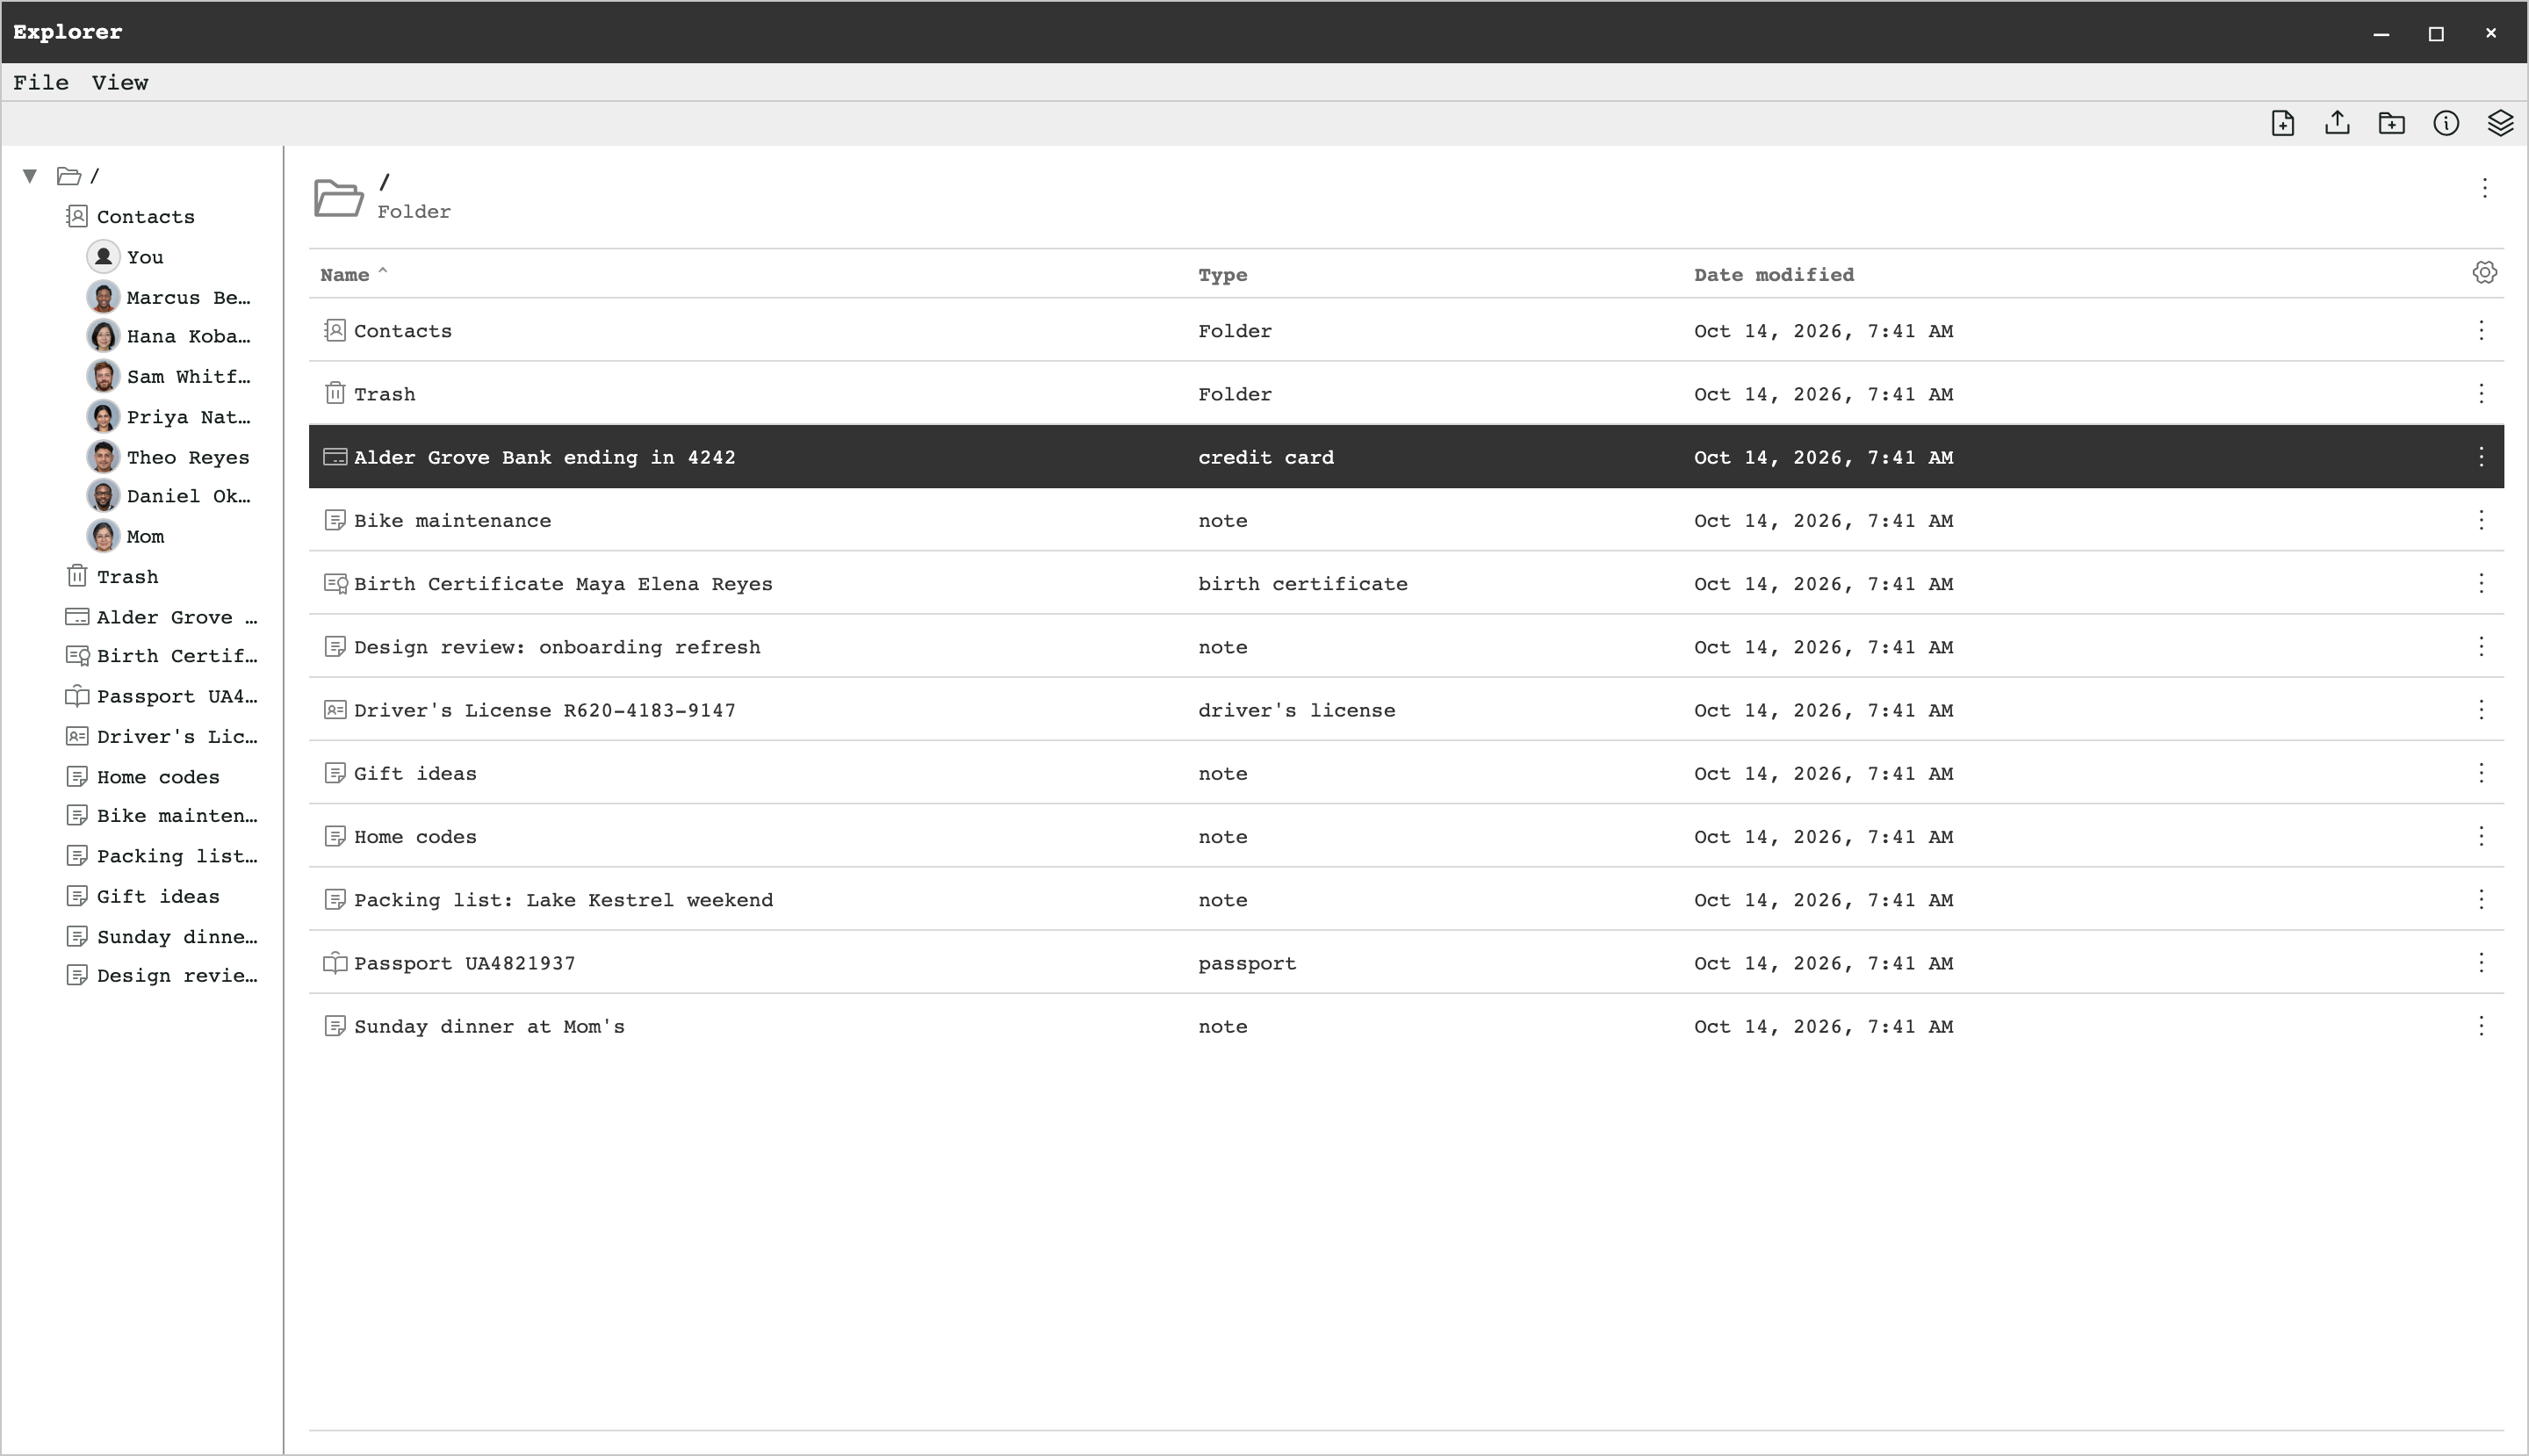
Task: Open more options for Gift ideas row
Action: tap(2481, 773)
